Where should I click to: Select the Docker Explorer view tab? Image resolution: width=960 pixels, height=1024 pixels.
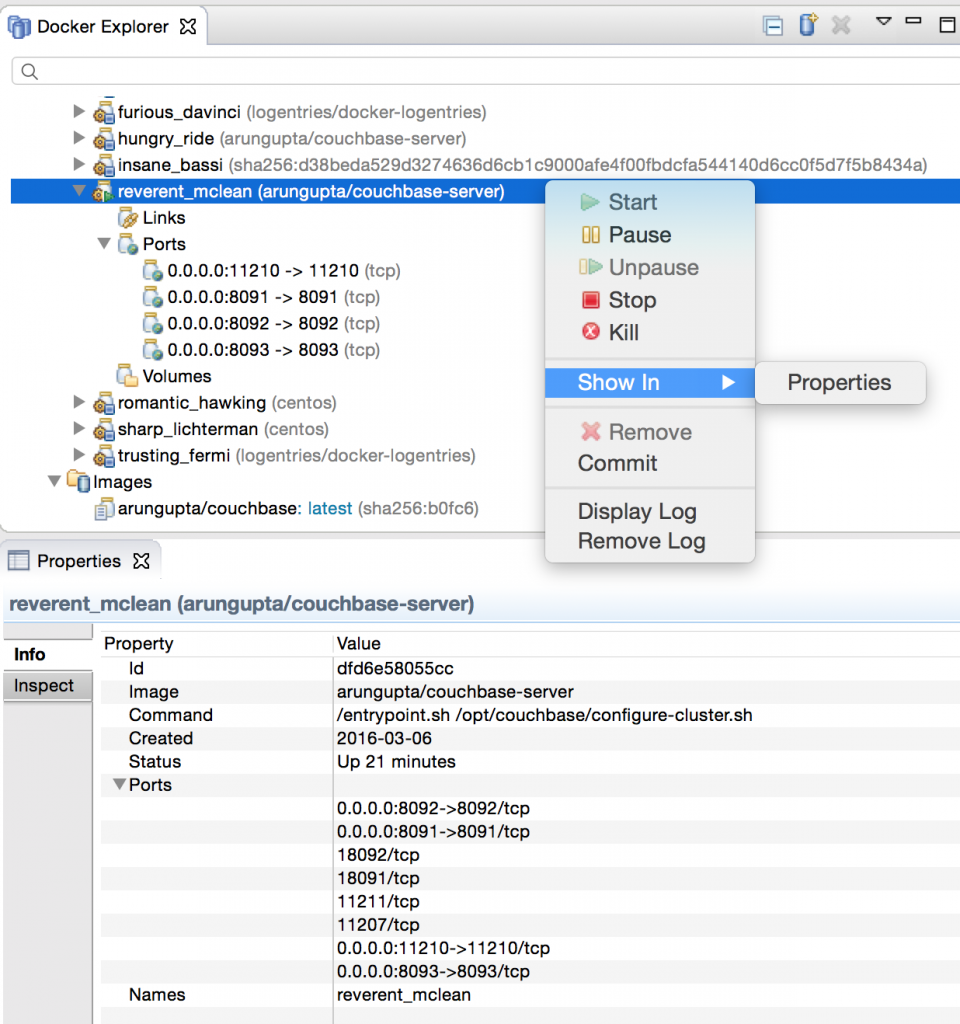tap(103, 27)
